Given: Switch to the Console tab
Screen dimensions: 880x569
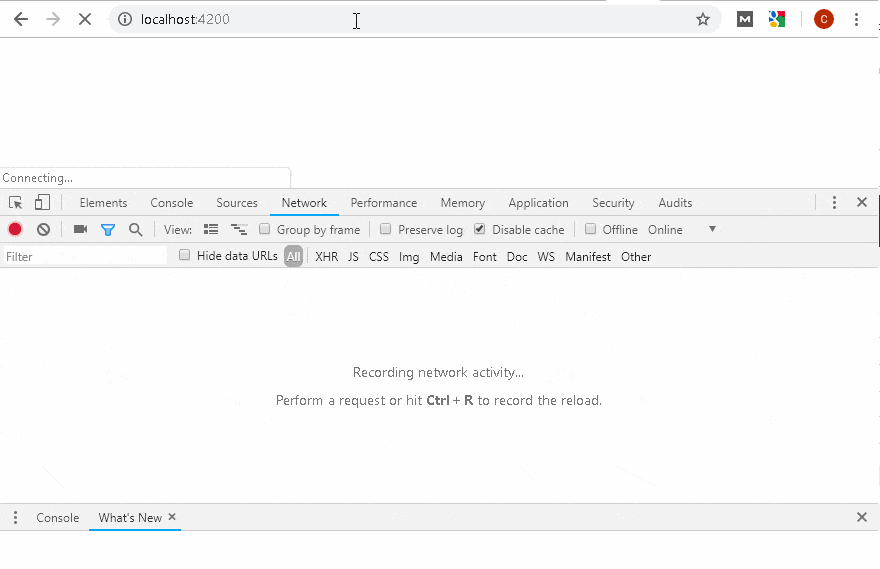Looking at the screenshot, I should click(171, 202).
